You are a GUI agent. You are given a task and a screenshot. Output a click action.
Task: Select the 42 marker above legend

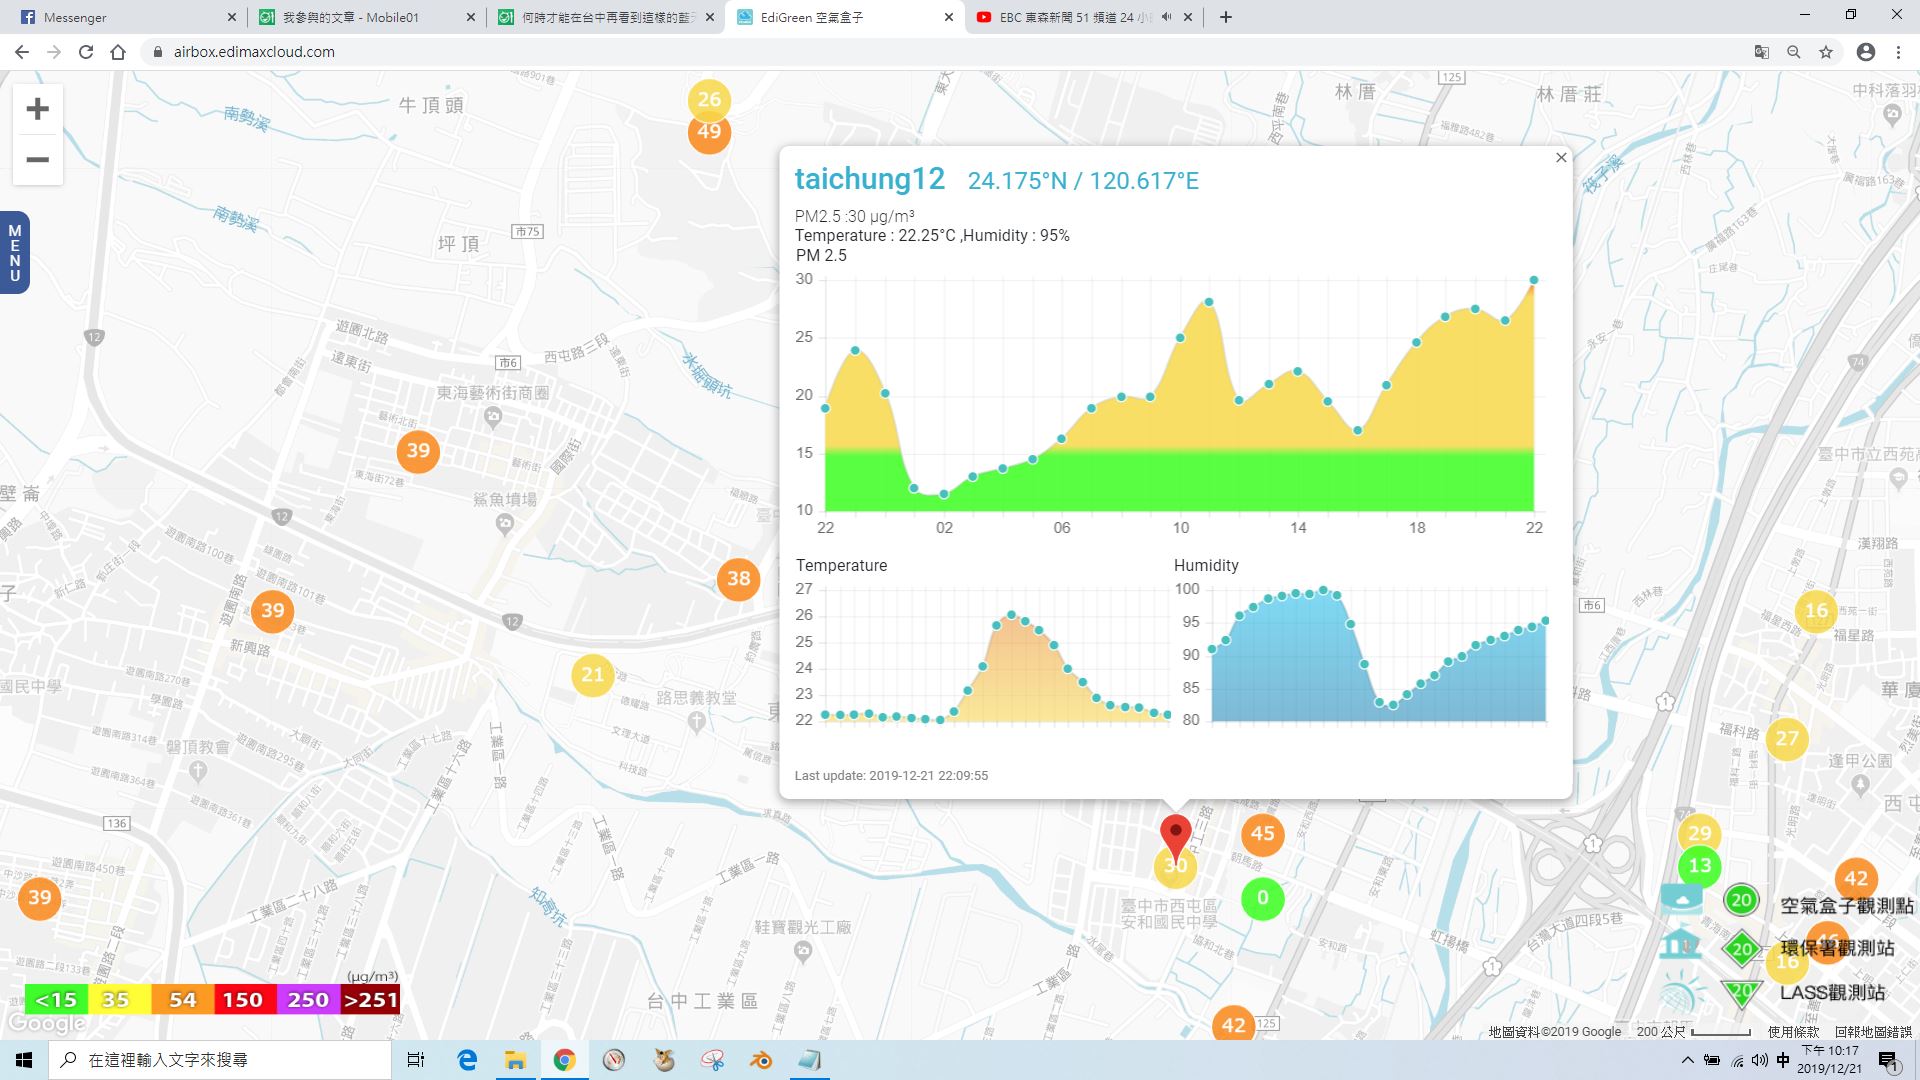1856,879
